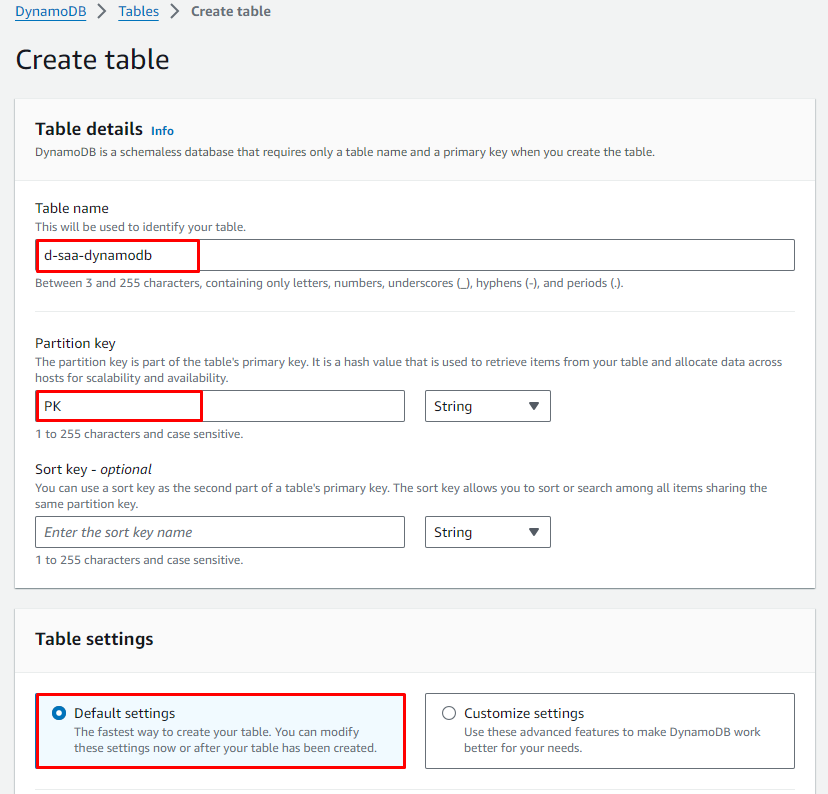Click the chevron separator after DynamoDB breadcrumb
This screenshot has width=828, height=794.
(x=102, y=12)
